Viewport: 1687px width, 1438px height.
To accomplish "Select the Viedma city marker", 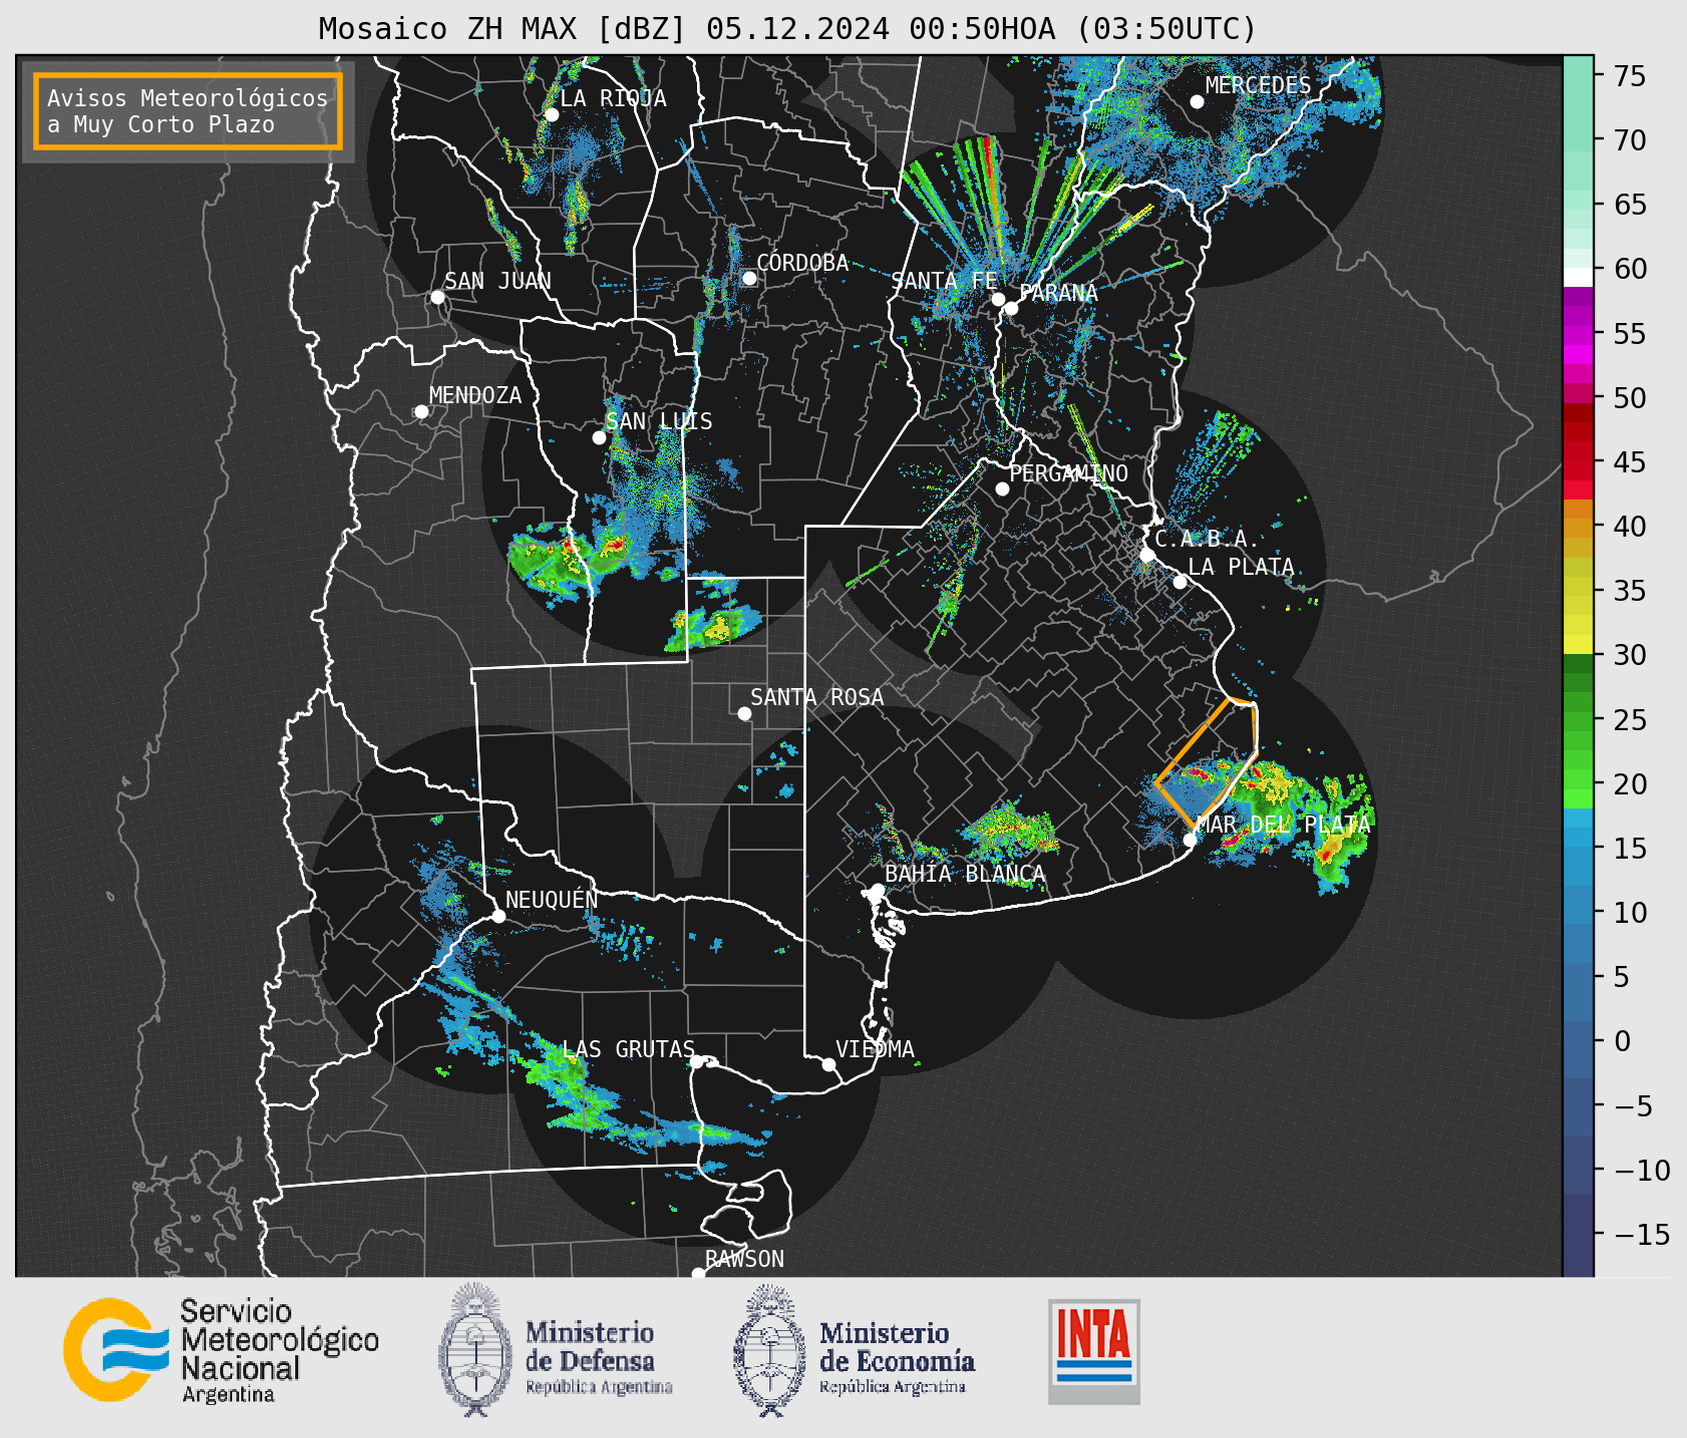I will 829,1065.
